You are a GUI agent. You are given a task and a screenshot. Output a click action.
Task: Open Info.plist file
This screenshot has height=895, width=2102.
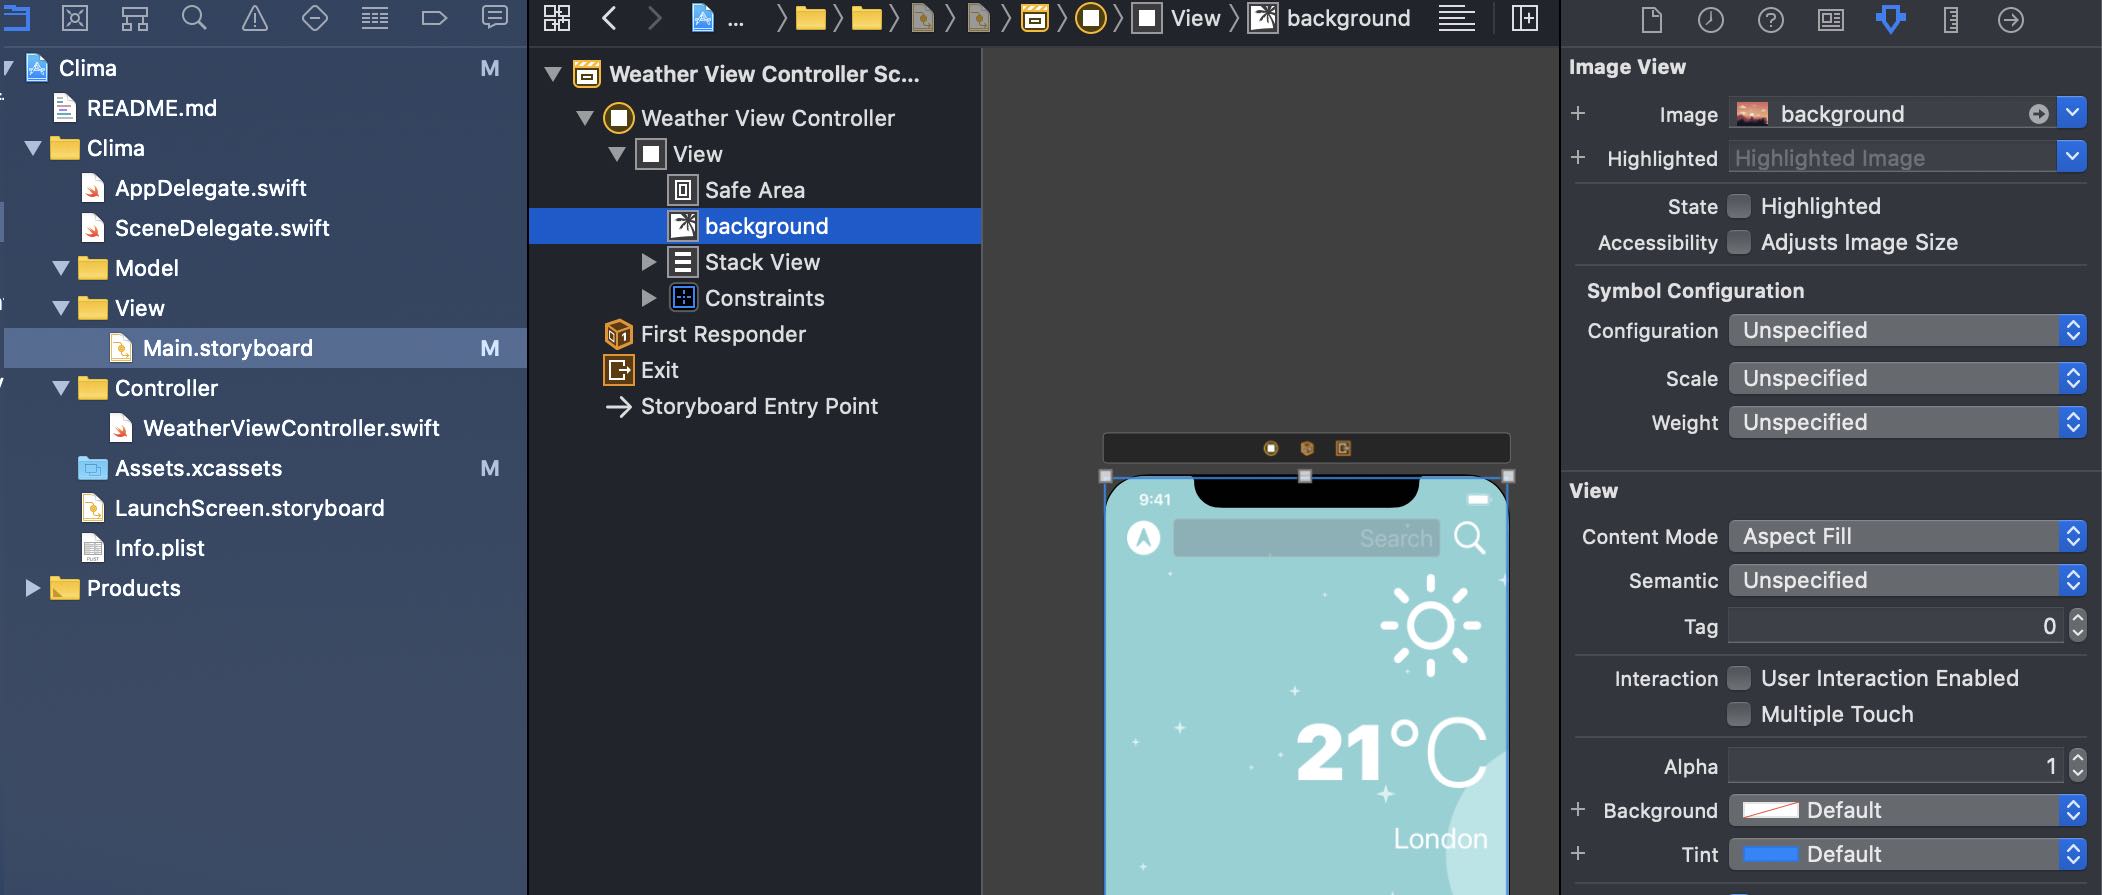(x=159, y=548)
